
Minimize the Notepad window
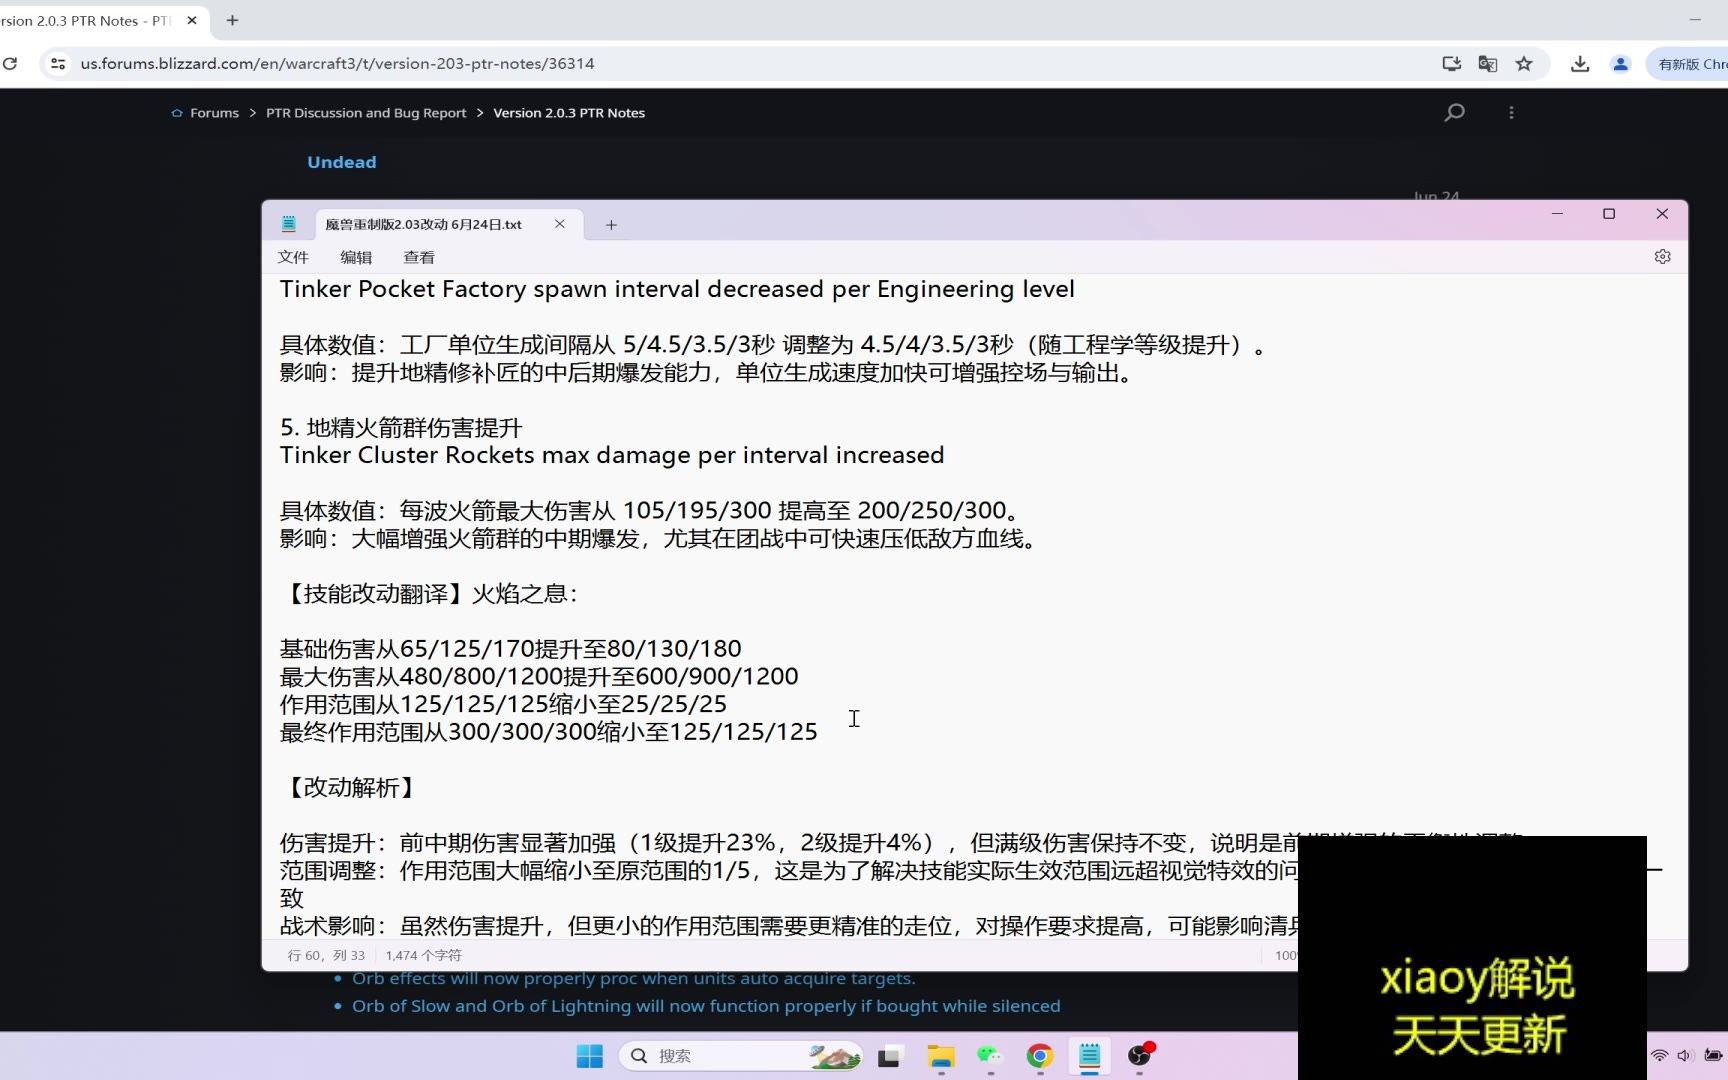(x=1557, y=214)
